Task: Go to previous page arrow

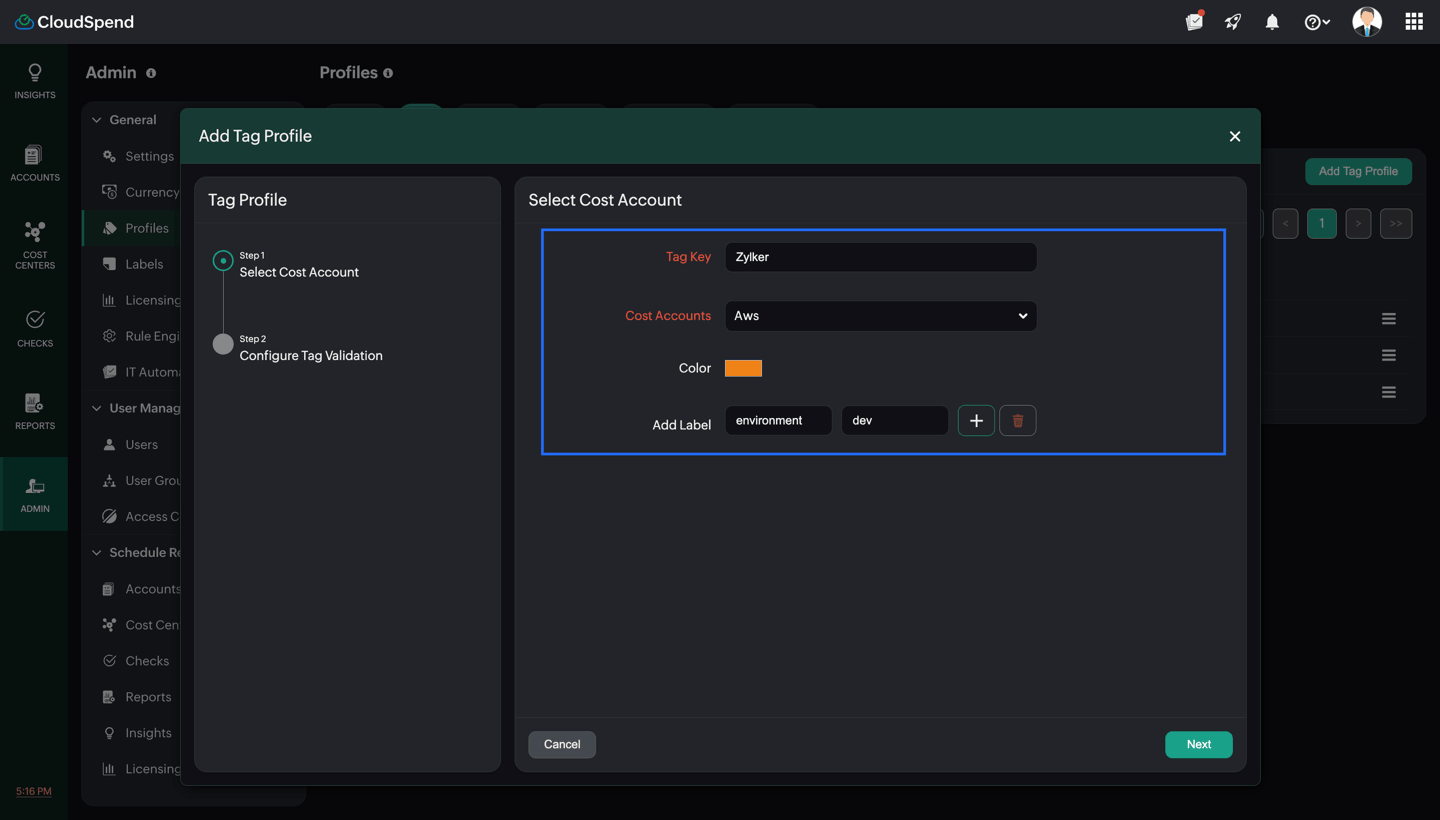Action: pos(1285,223)
